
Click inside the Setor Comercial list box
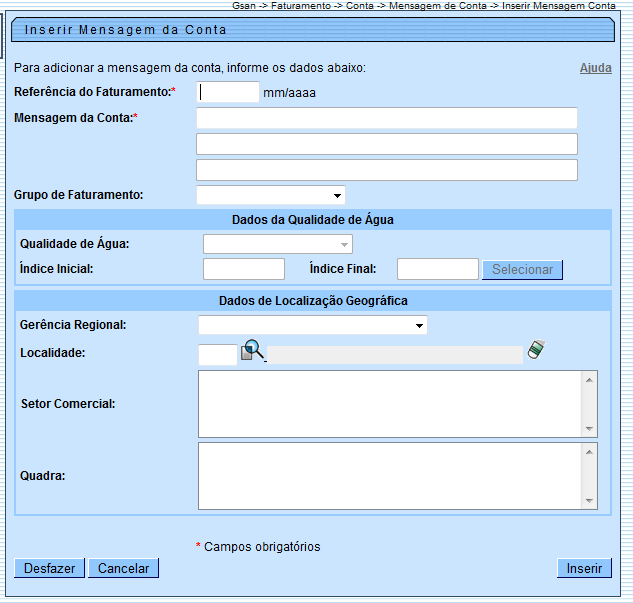pyautogui.click(x=390, y=404)
